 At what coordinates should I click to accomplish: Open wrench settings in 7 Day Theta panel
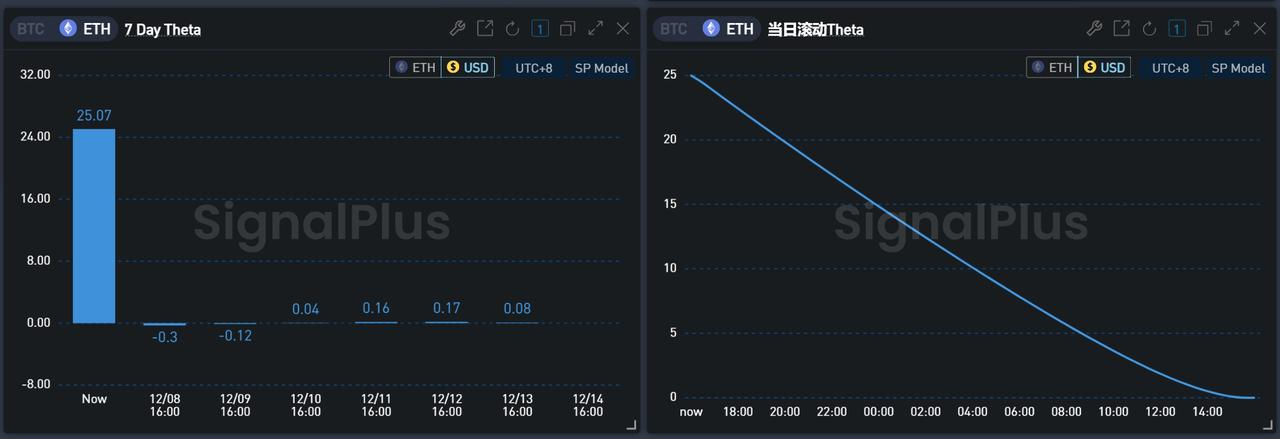click(x=457, y=29)
